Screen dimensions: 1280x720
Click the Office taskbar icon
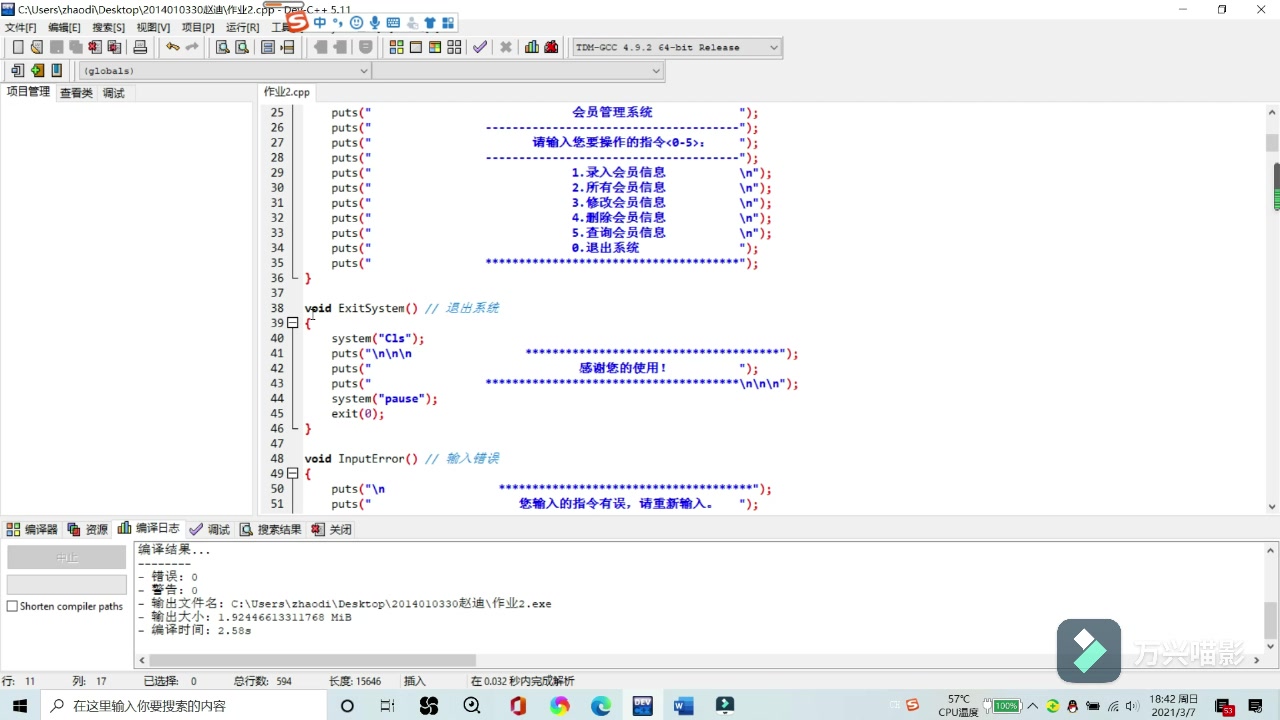[517, 706]
